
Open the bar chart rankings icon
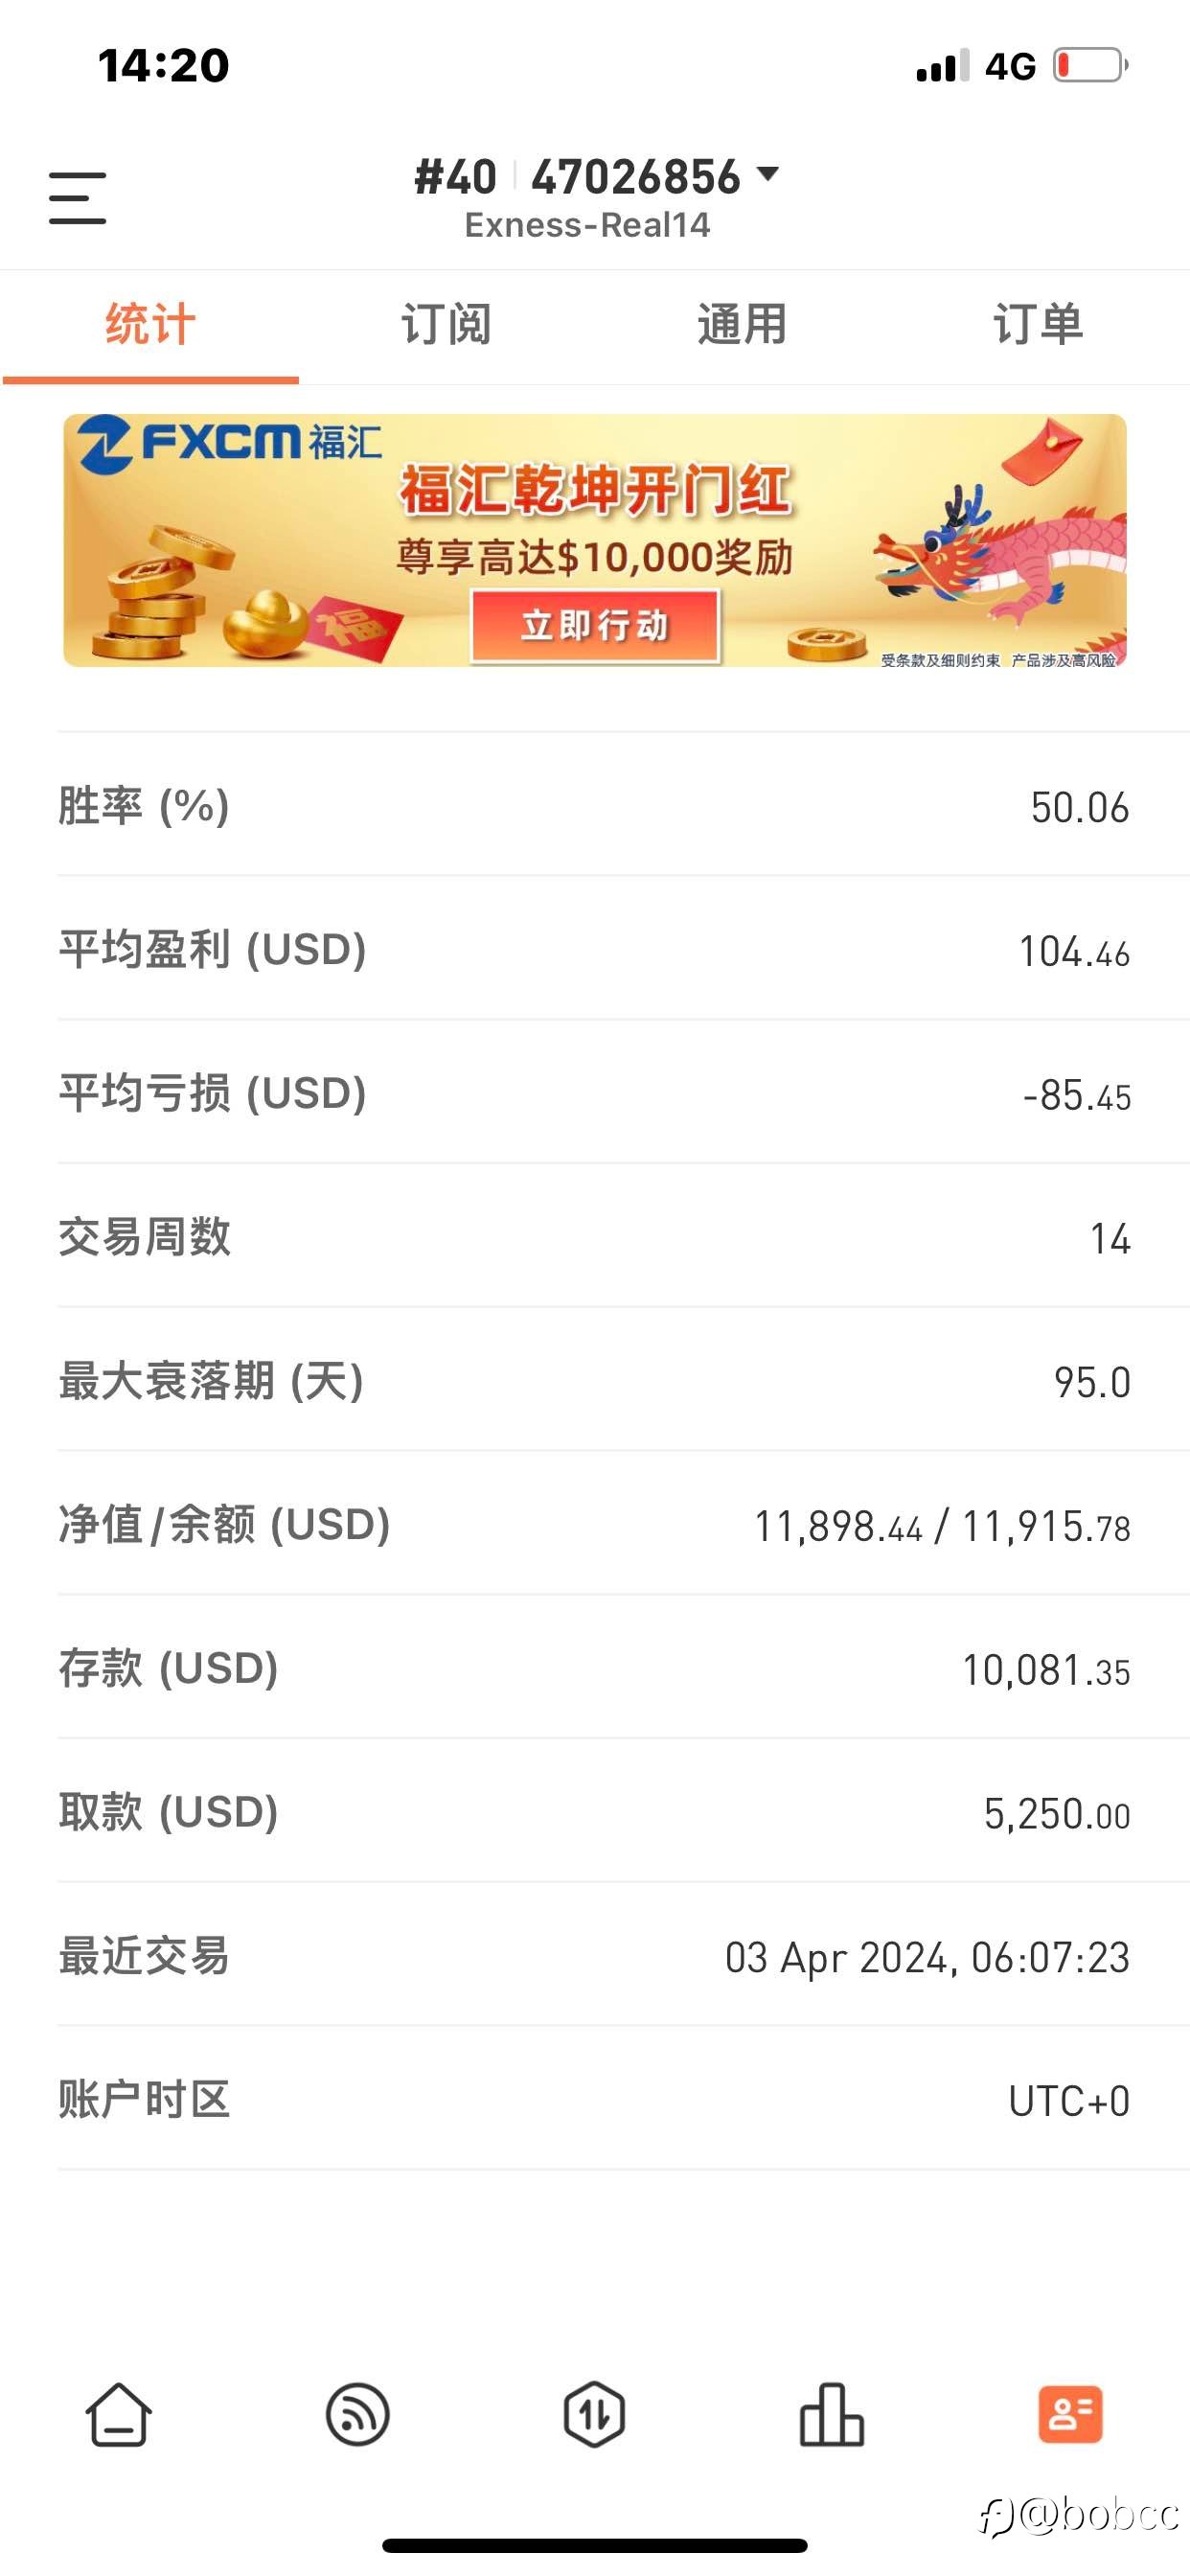tap(832, 2414)
